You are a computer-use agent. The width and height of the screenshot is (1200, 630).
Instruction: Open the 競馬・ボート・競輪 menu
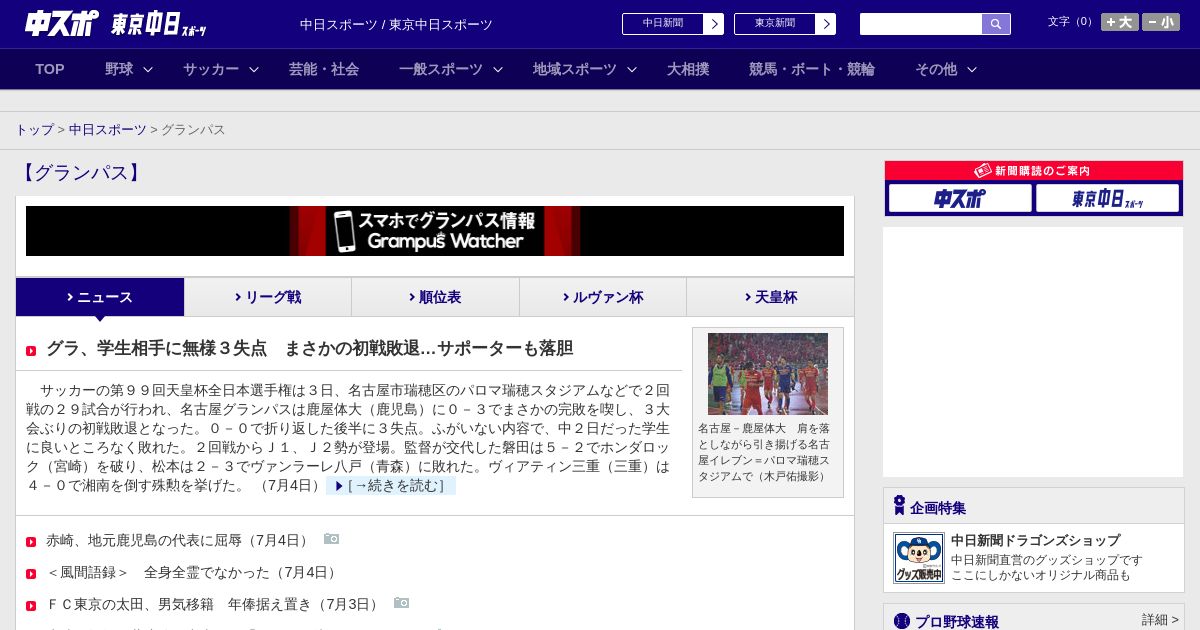[x=812, y=69]
